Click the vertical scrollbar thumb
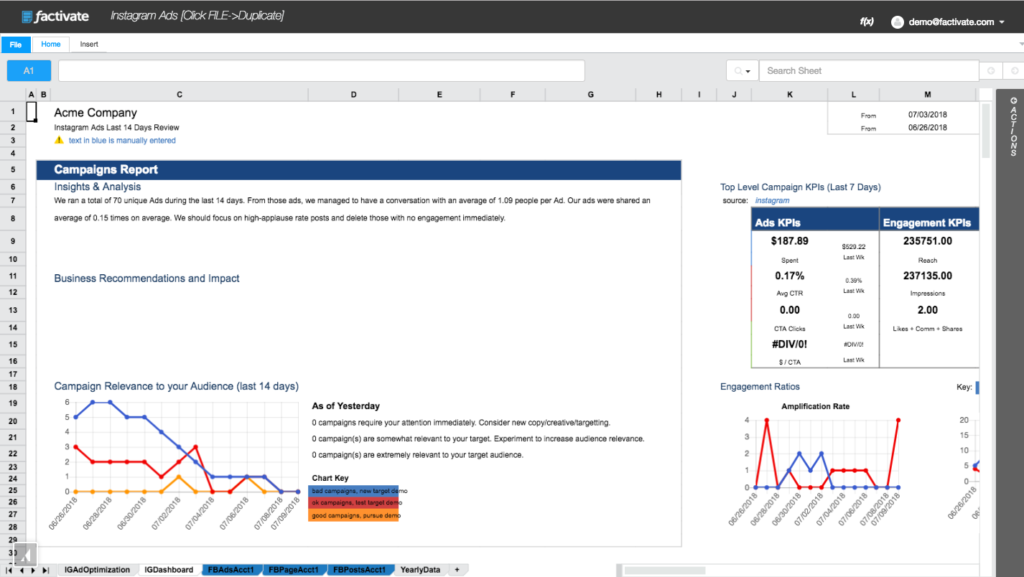Screen dimensions: 1024x577 tap(985, 130)
